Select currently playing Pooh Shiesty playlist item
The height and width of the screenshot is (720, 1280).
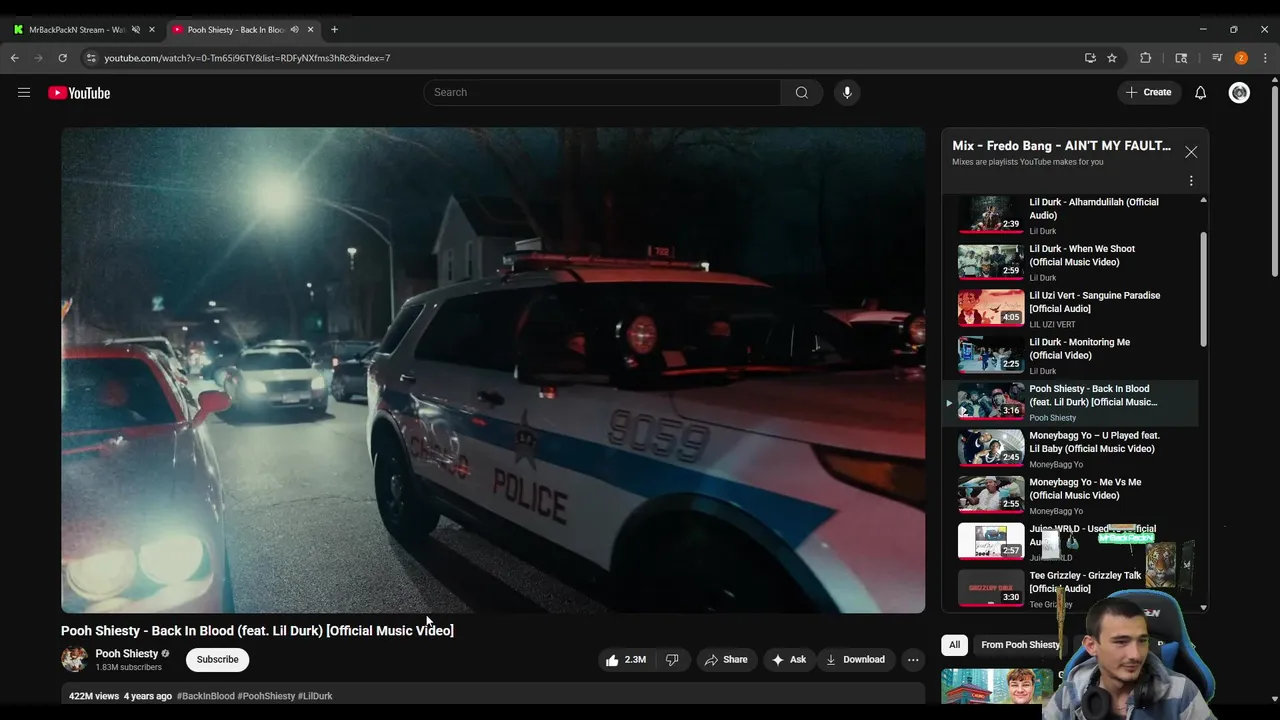[x=1070, y=402]
